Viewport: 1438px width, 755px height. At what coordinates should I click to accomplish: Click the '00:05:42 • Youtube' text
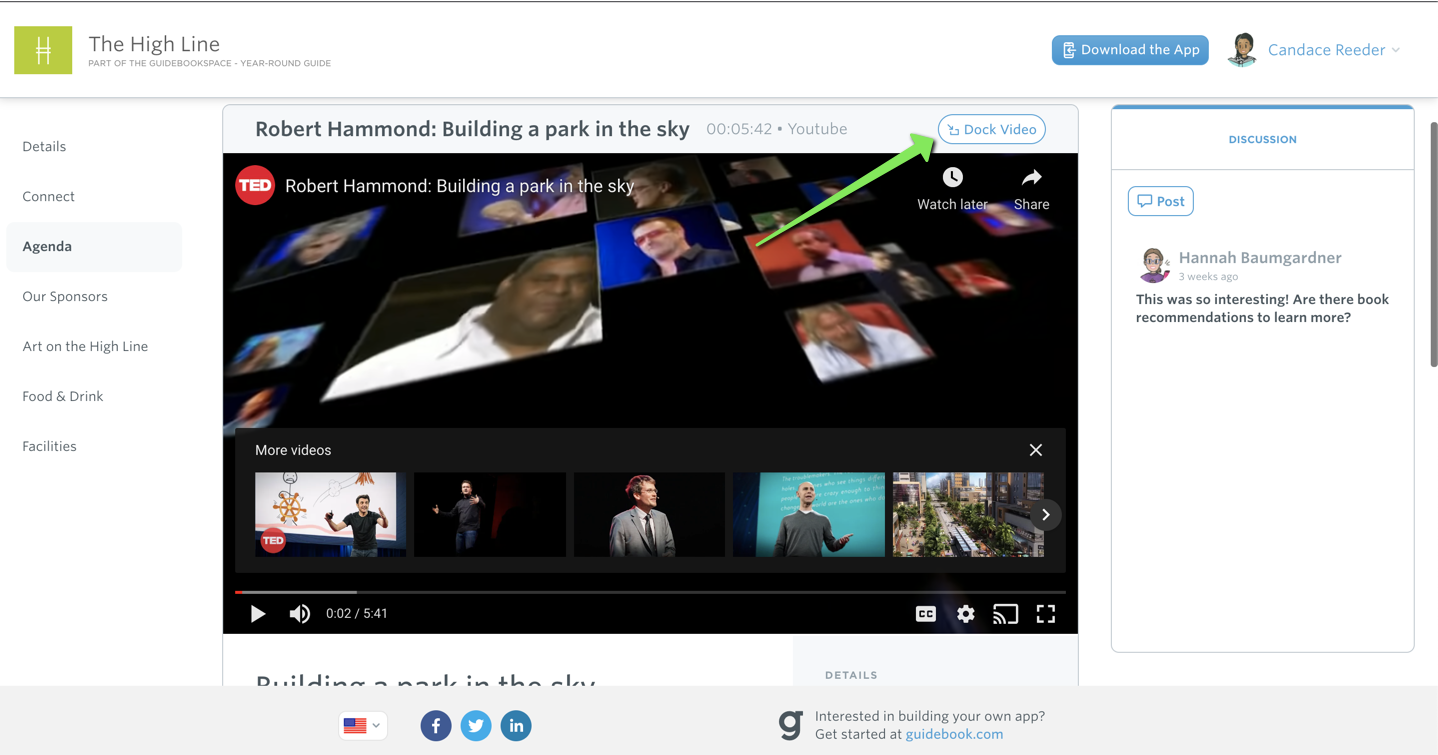[776, 129]
